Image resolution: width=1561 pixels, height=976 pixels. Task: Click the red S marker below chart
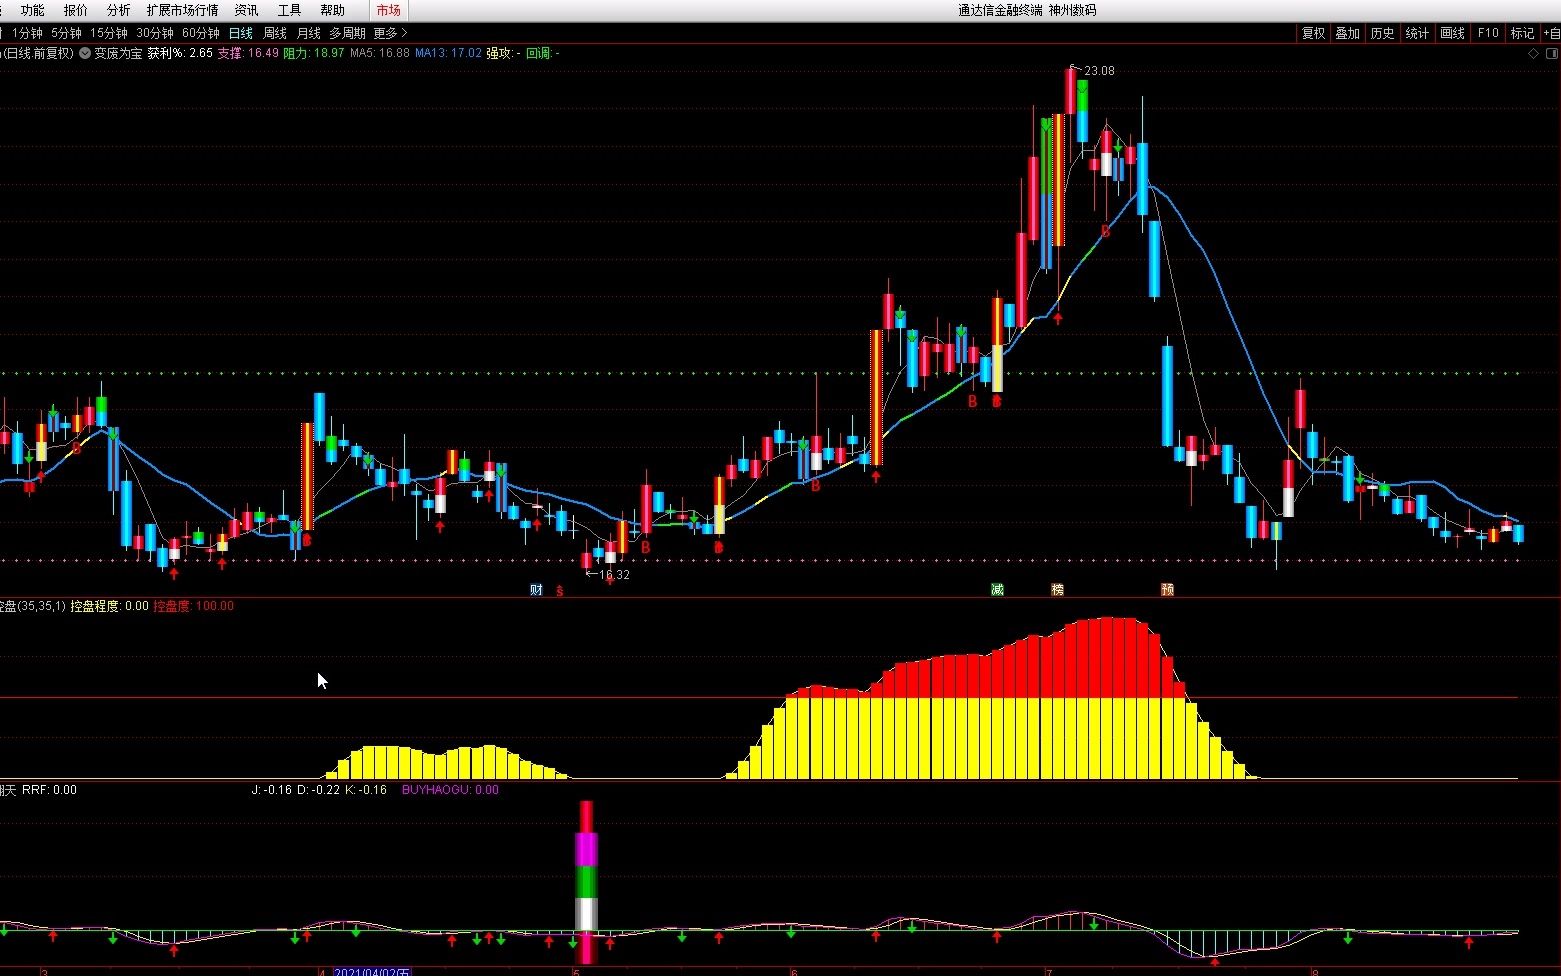click(560, 591)
